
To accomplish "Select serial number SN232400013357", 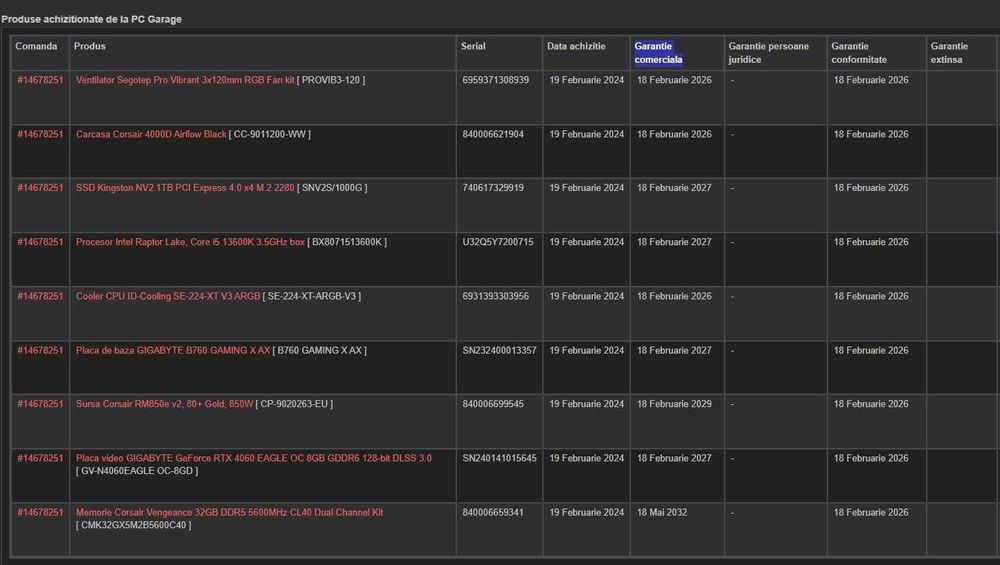I will [499, 350].
